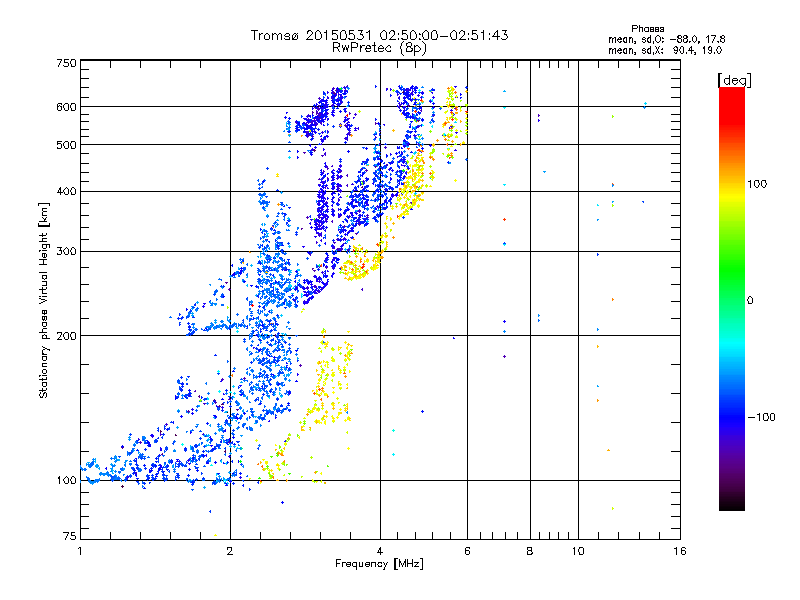
Task: Click the height axis tick label '750'
Action: (x=66, y=63)
